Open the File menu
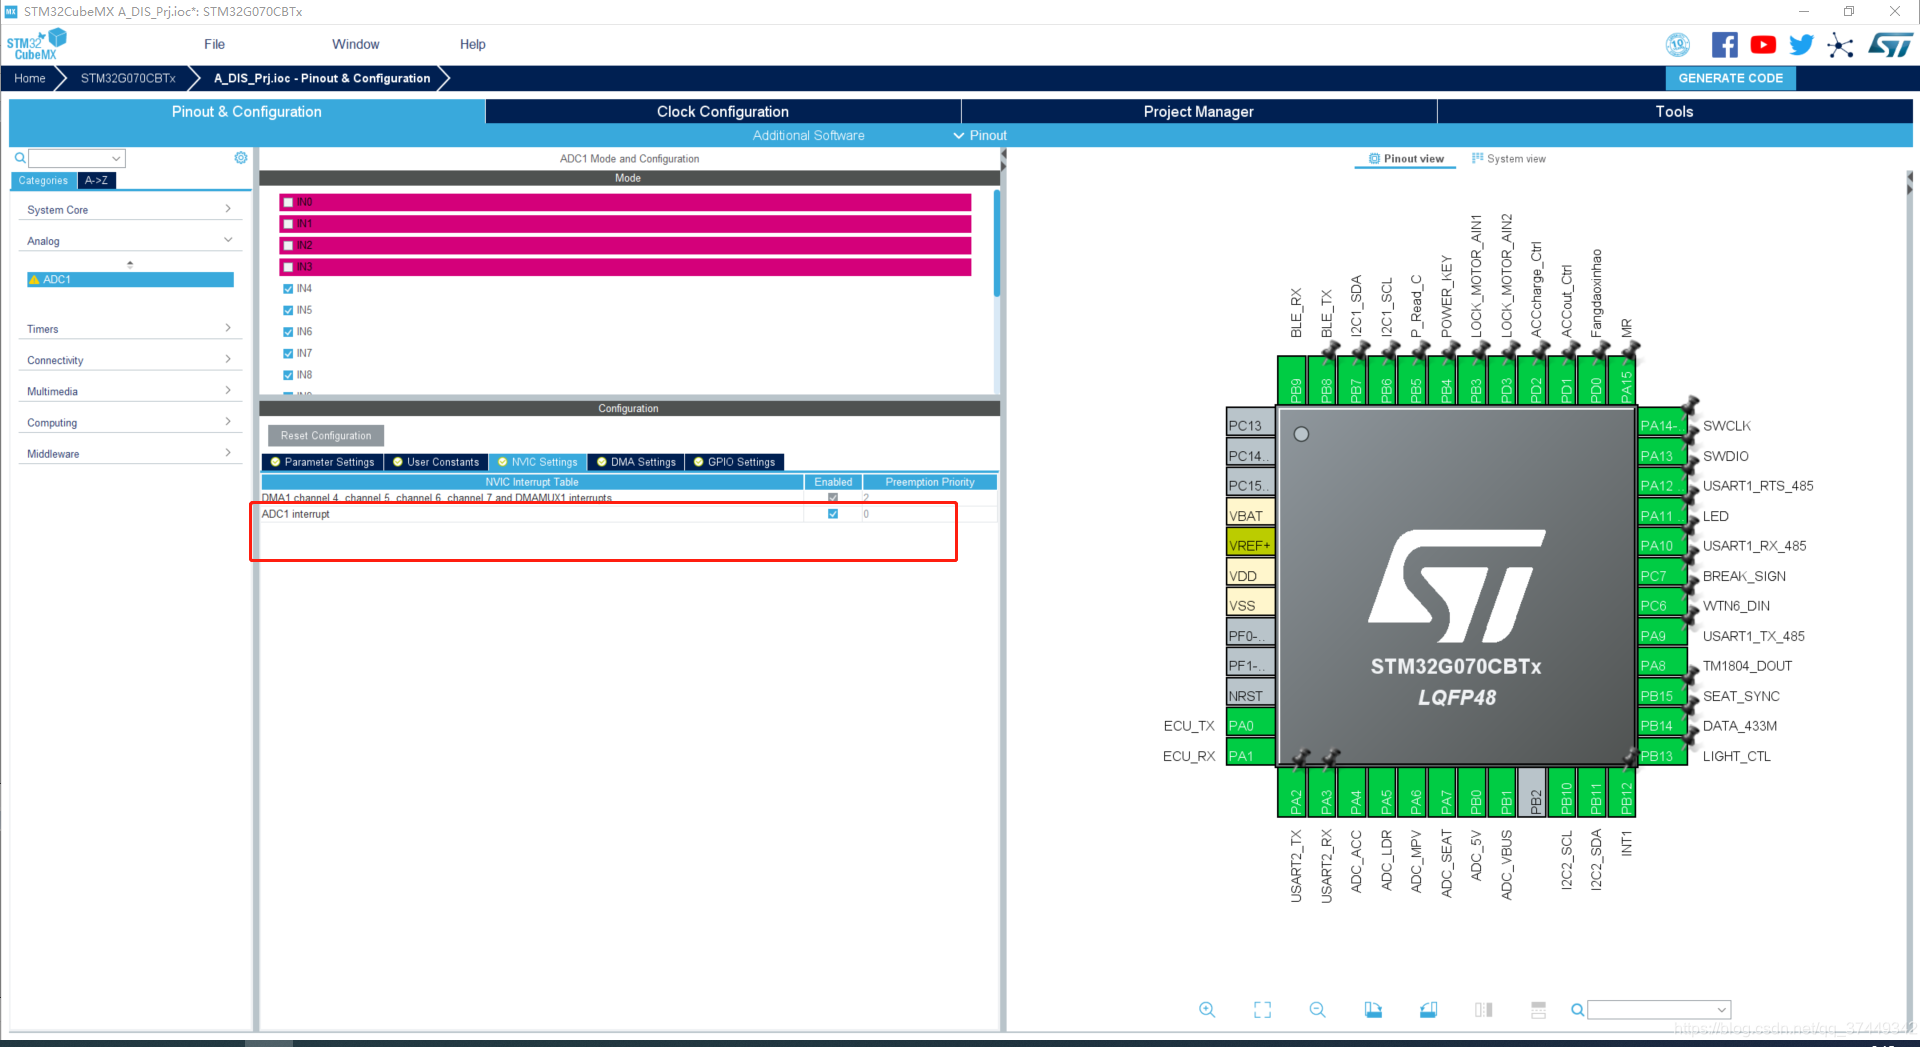 pos(214,45)
